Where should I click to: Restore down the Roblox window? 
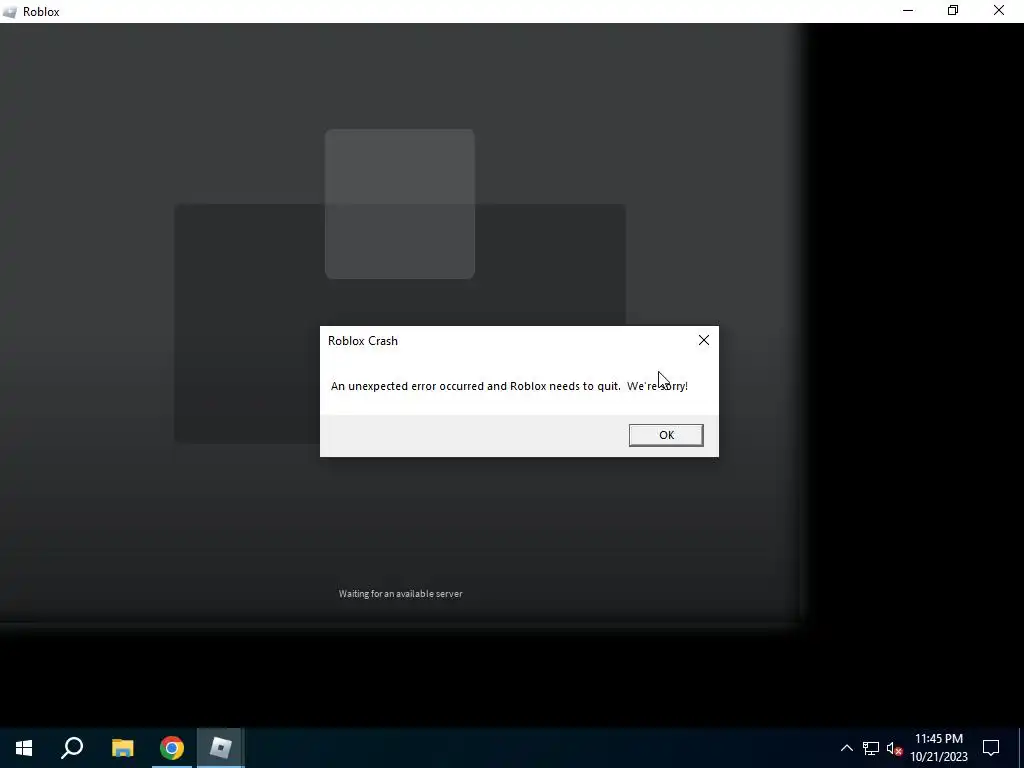pyautogui.click(x=953, y=11)
